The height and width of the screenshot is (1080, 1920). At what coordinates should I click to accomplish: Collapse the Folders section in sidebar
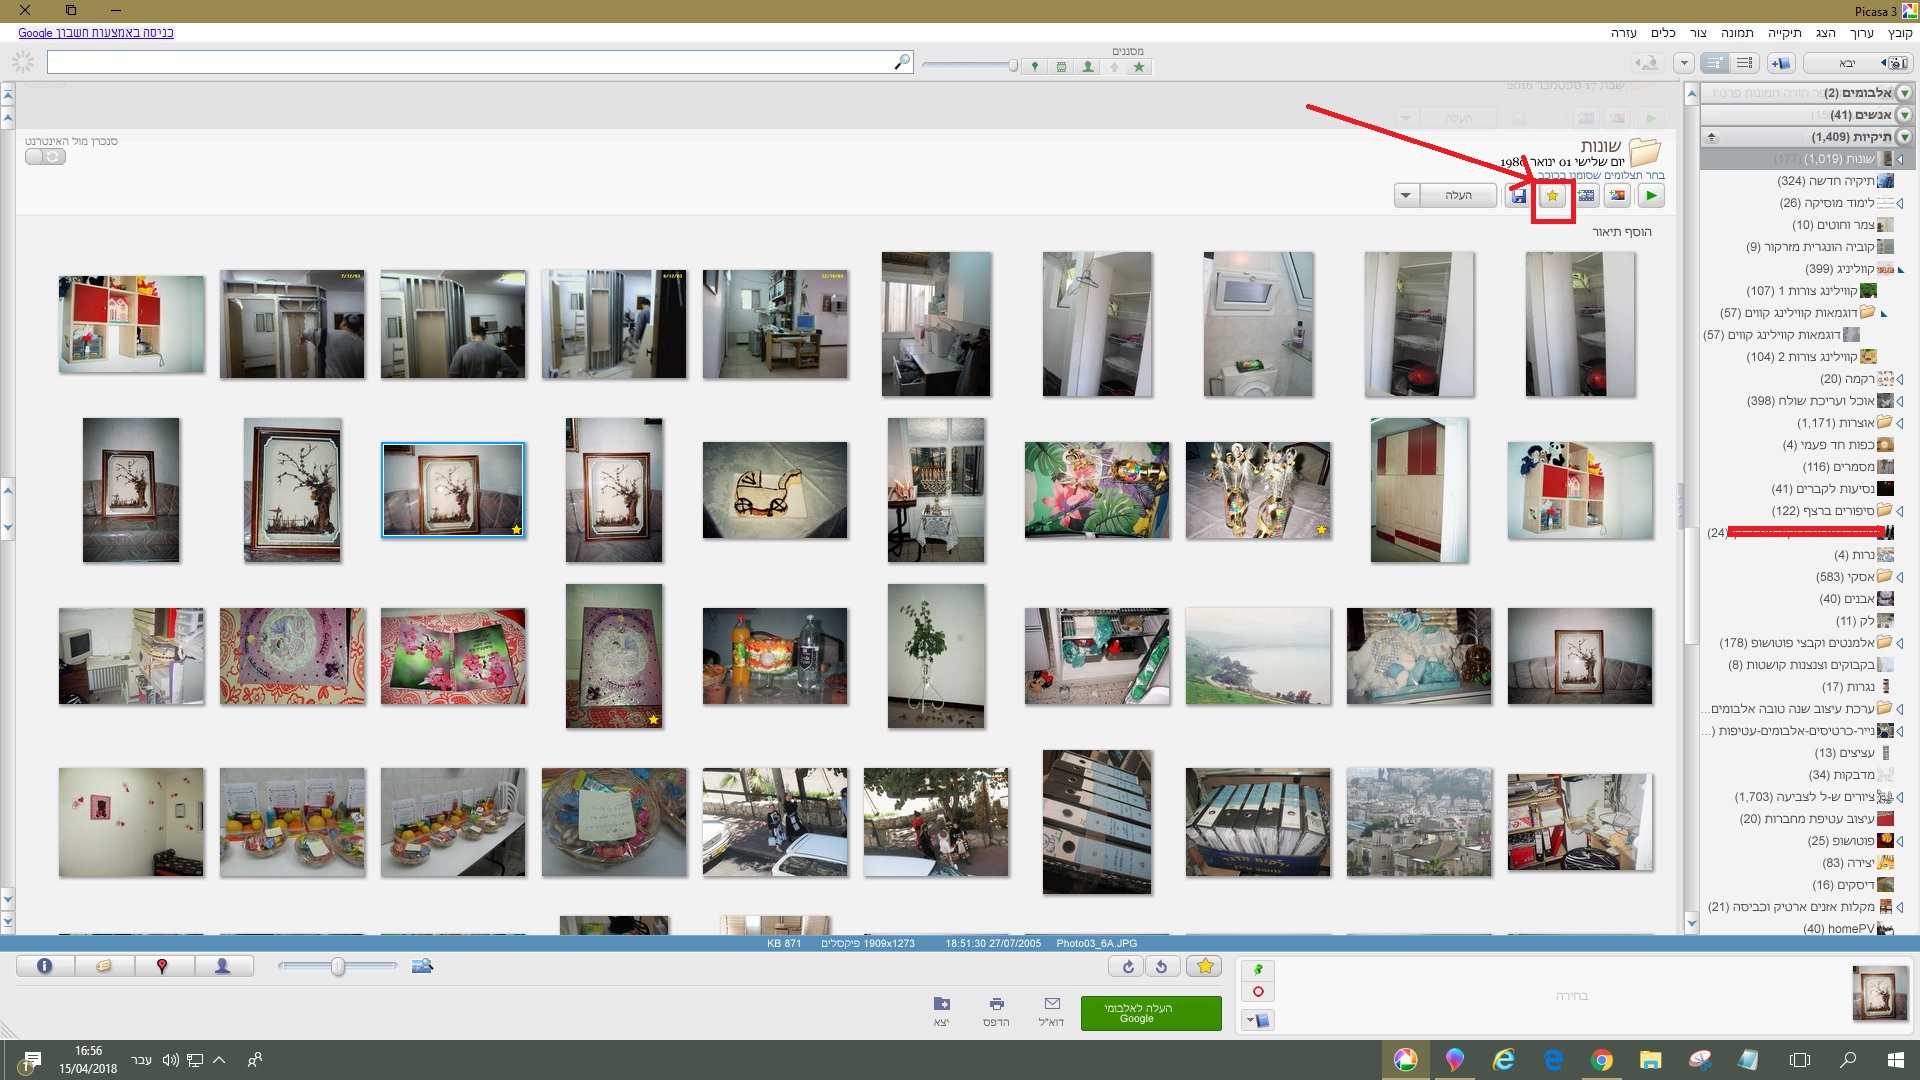[x=1905, y=137]
